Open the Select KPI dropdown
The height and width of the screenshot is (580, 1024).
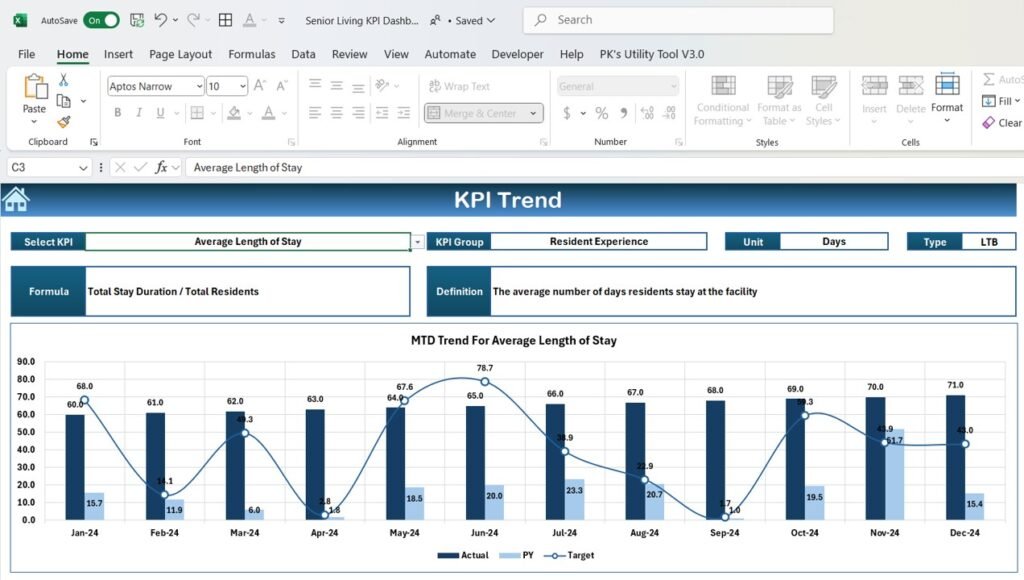pyautogui.click(x=417, y=241)
